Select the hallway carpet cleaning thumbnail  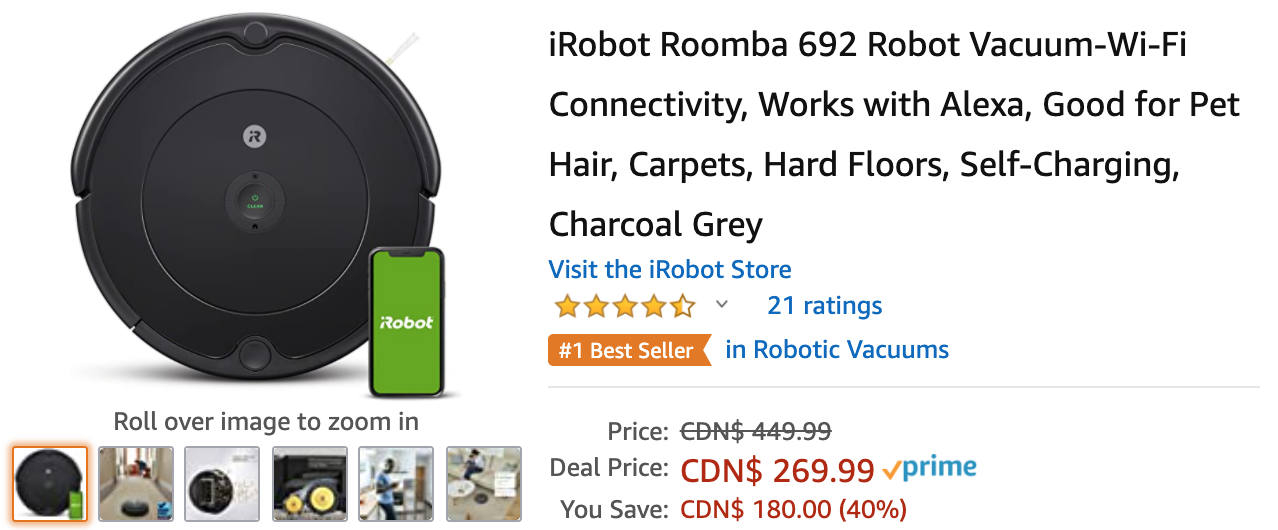(136, 484)
